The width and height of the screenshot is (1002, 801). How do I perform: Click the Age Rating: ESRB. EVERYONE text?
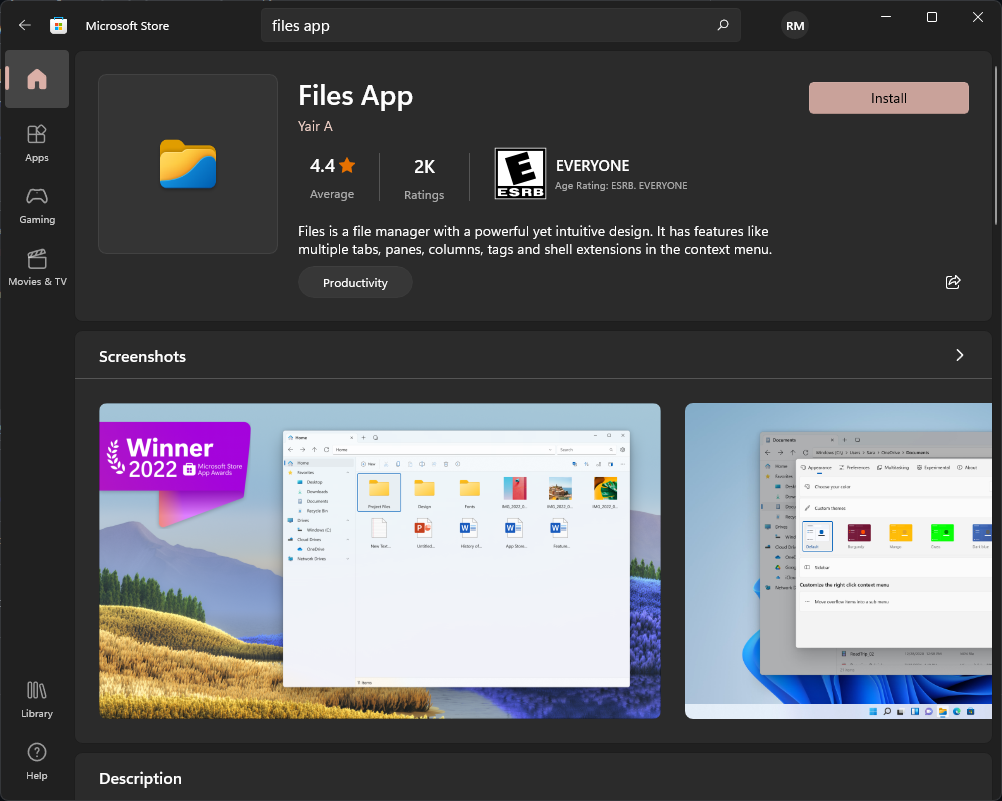(x=621, y=185)
